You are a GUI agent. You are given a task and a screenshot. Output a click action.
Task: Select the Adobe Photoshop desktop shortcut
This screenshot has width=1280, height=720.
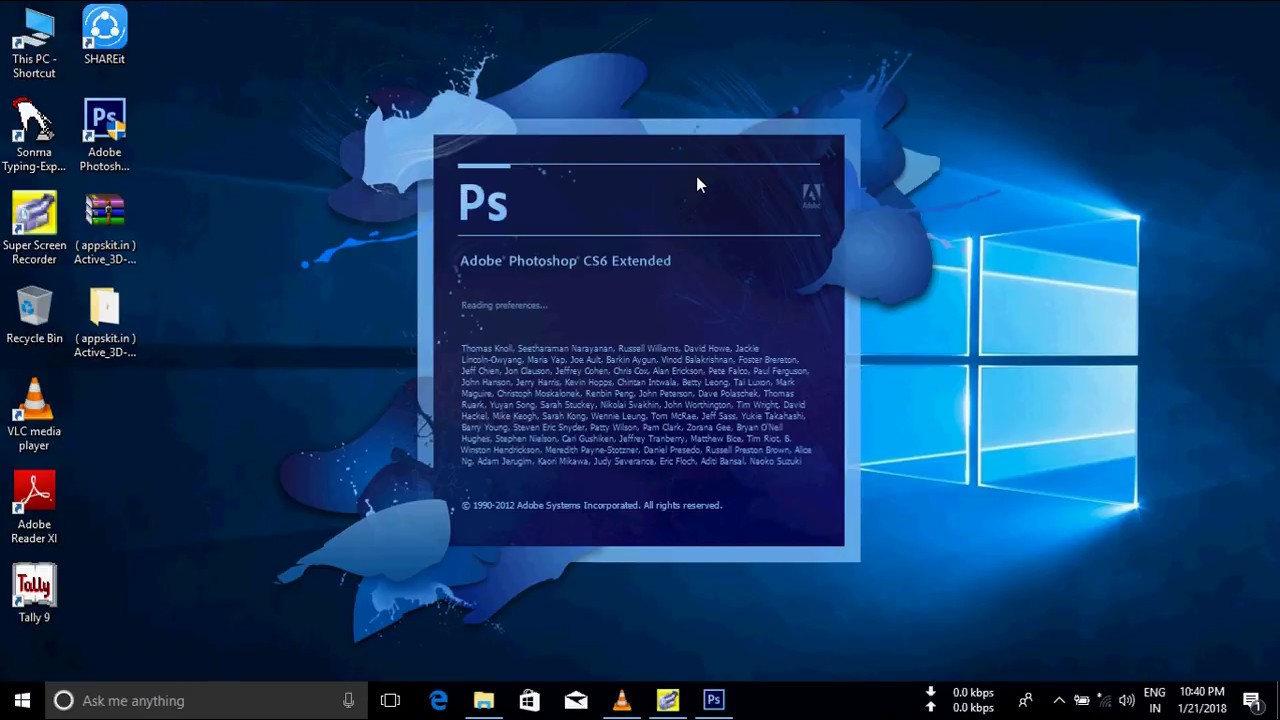(x=105, y=136)
